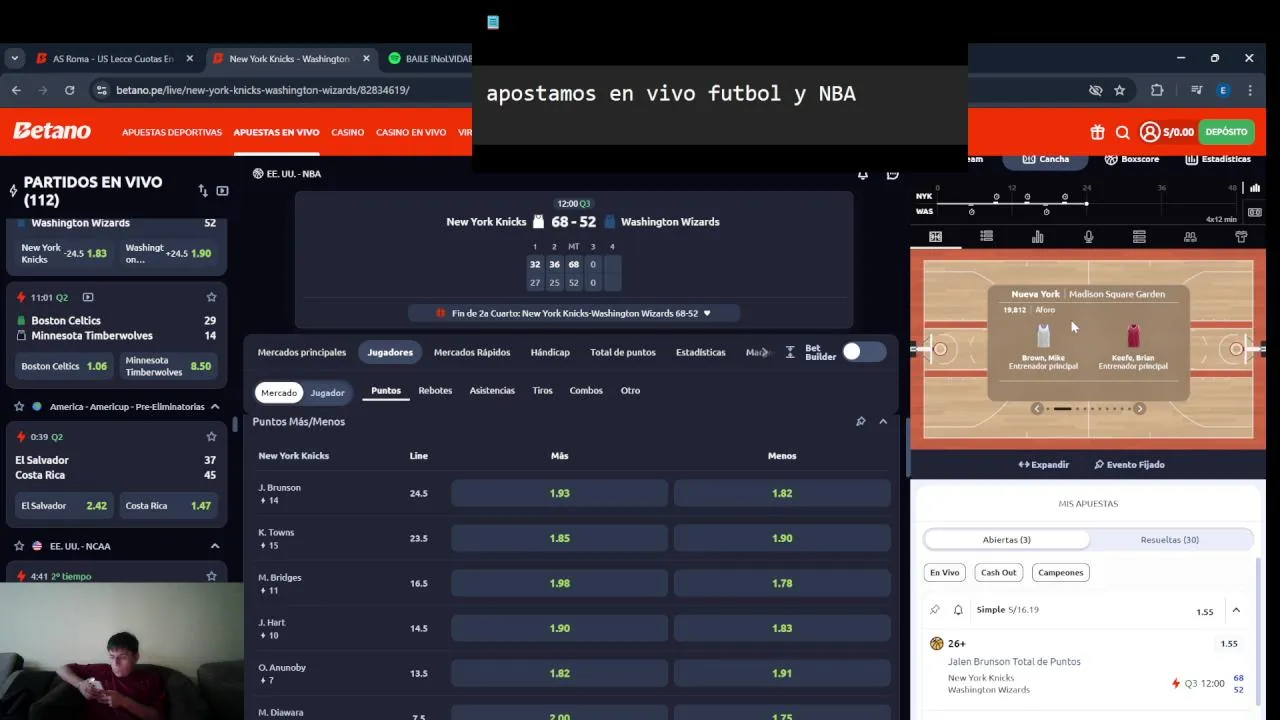Image resolution: width=1280 pixels, height=720 pixels.
Task: Bookmark this page with the browser star
Action: [x=1120, y=90]
